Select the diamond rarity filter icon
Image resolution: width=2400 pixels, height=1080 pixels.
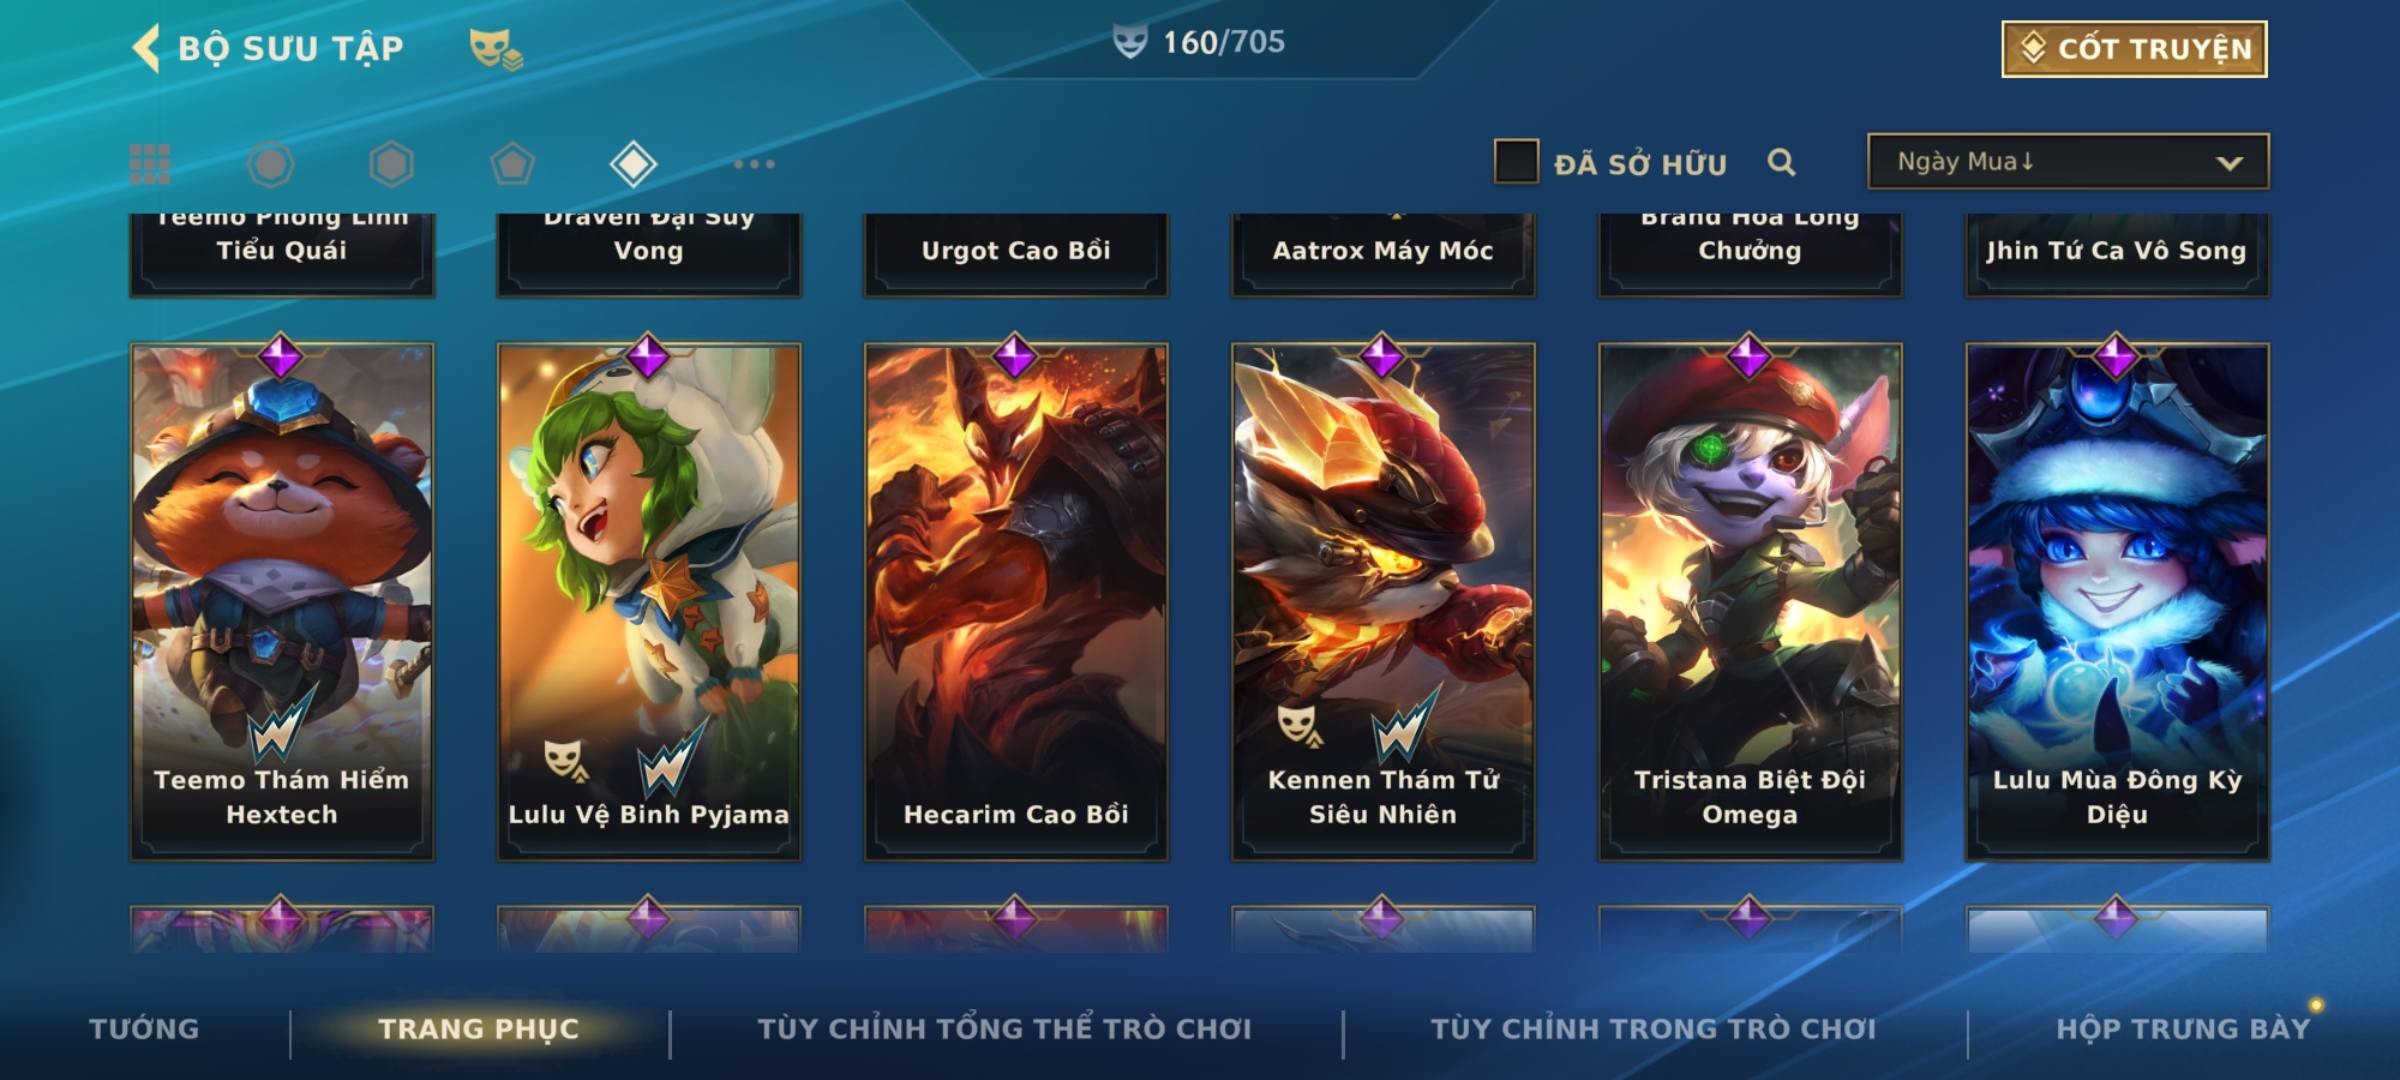(633, 164)
